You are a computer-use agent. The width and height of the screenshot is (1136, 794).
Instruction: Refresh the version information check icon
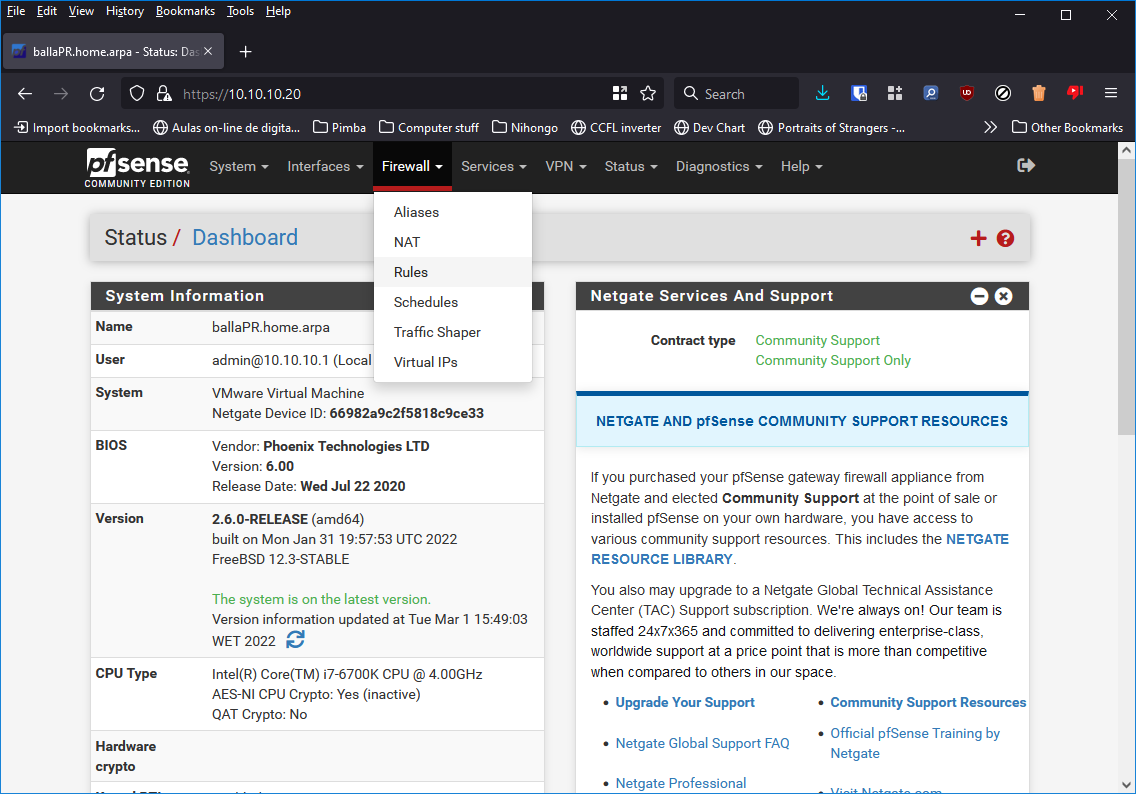(296, 640)
